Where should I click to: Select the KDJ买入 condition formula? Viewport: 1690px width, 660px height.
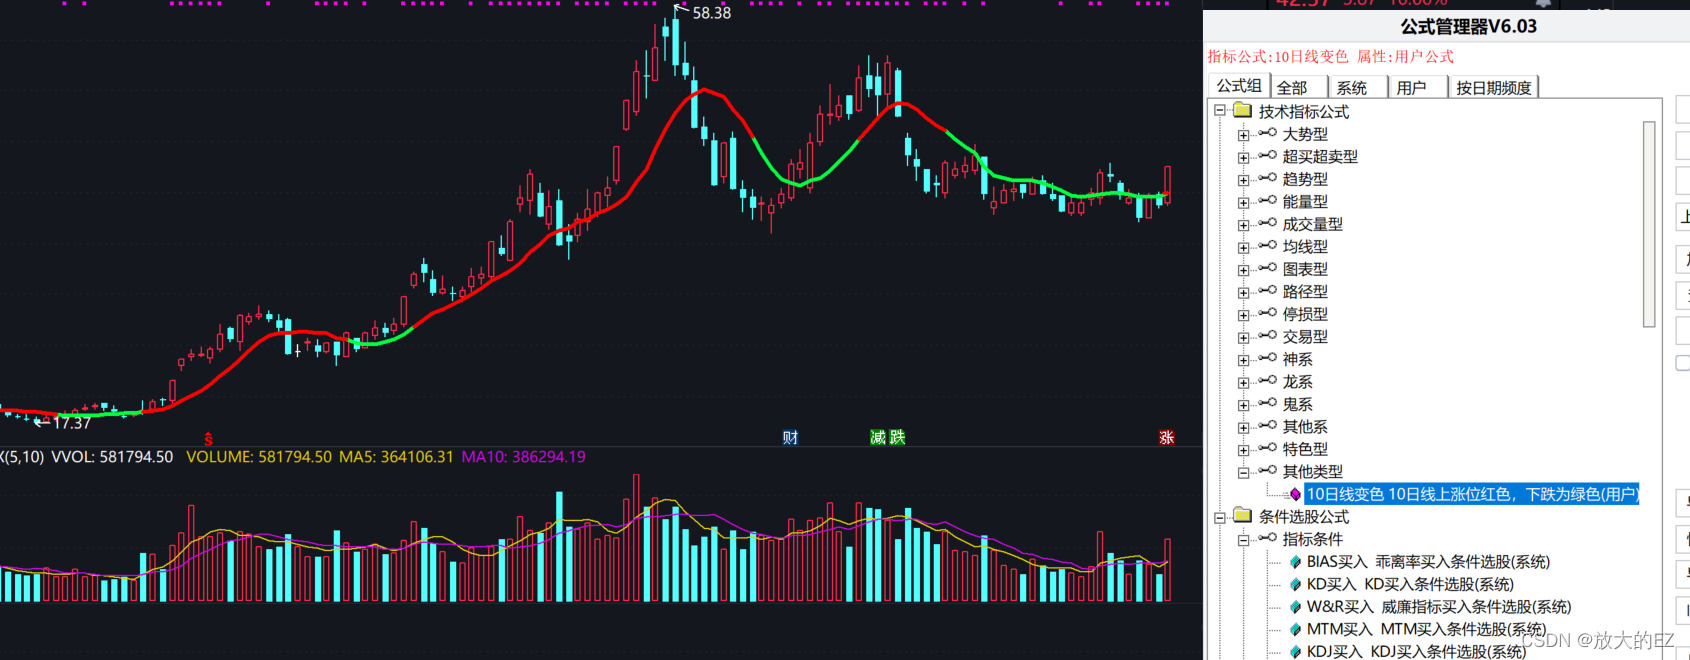click(1416, 652)
